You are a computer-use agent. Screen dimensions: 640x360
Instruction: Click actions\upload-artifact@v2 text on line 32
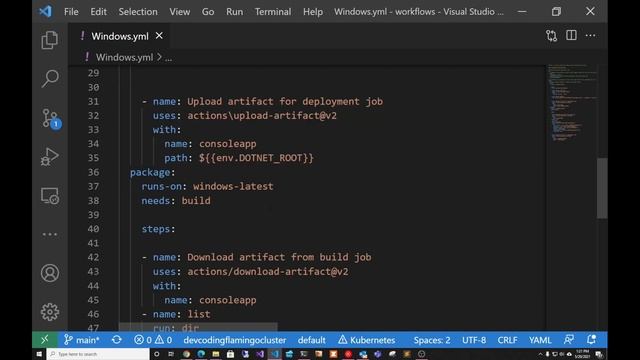coord(262,116)
